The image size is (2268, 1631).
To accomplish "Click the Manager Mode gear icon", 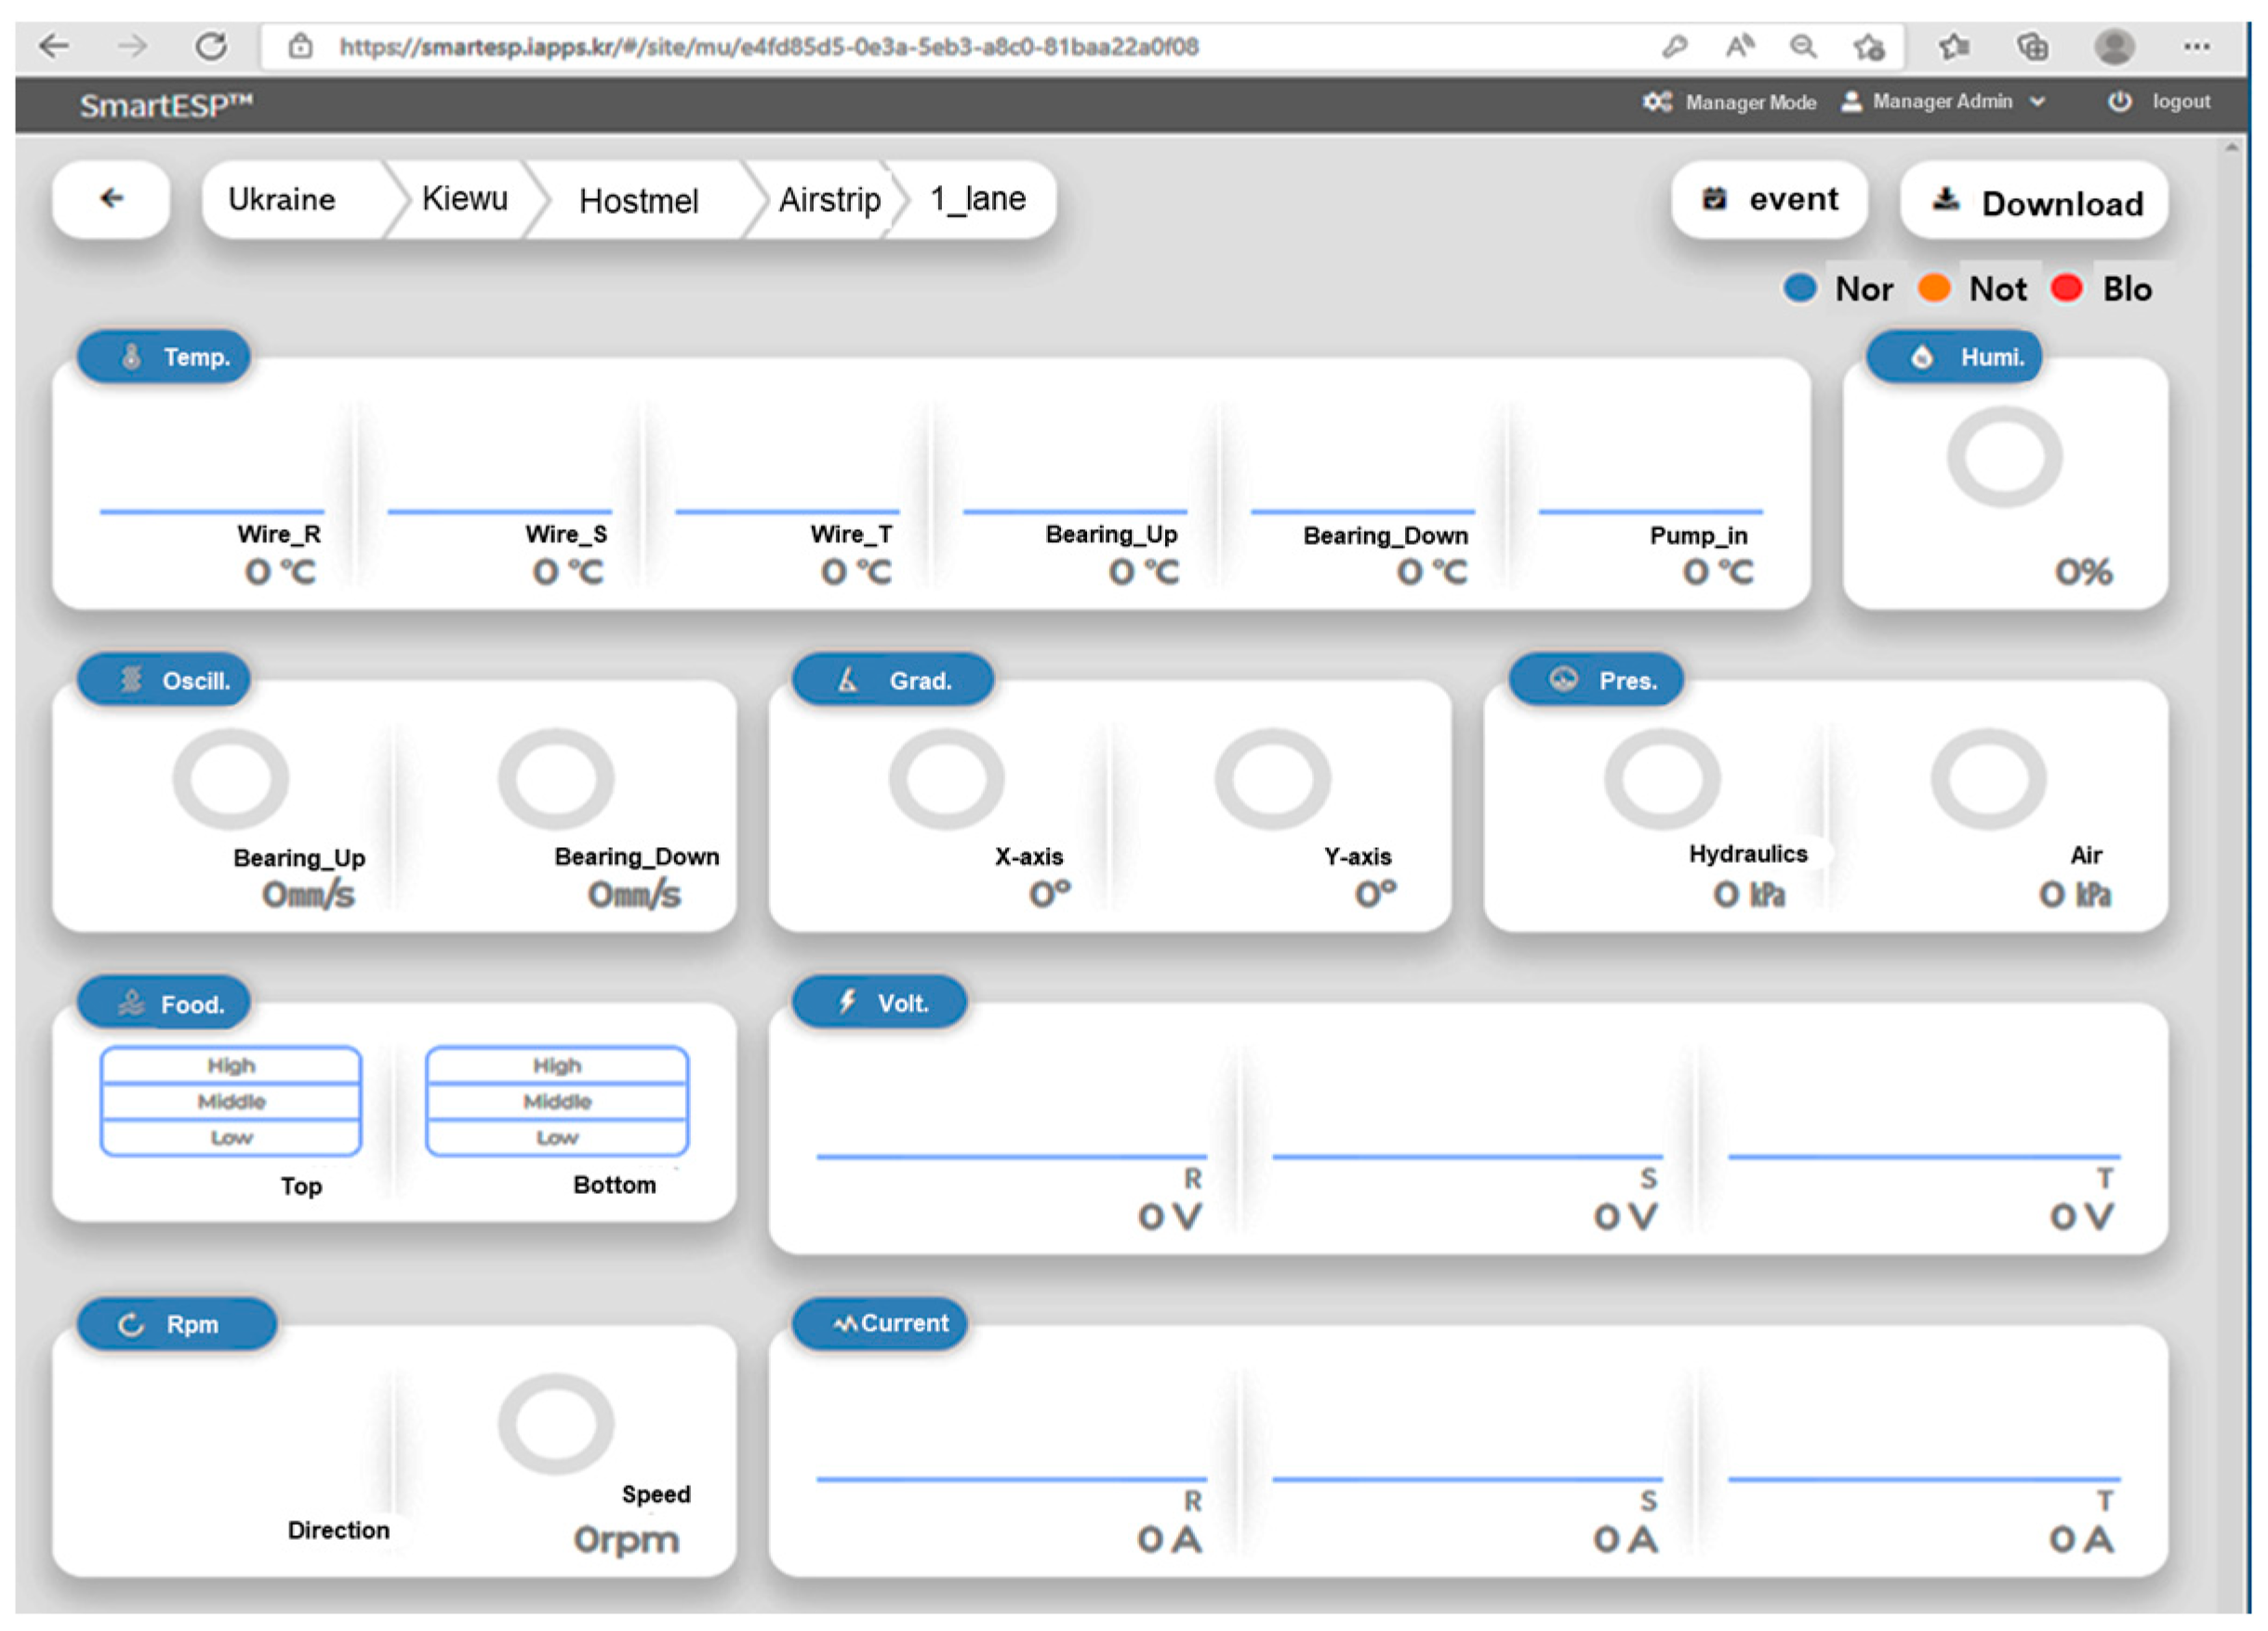I will [1656, 102].
